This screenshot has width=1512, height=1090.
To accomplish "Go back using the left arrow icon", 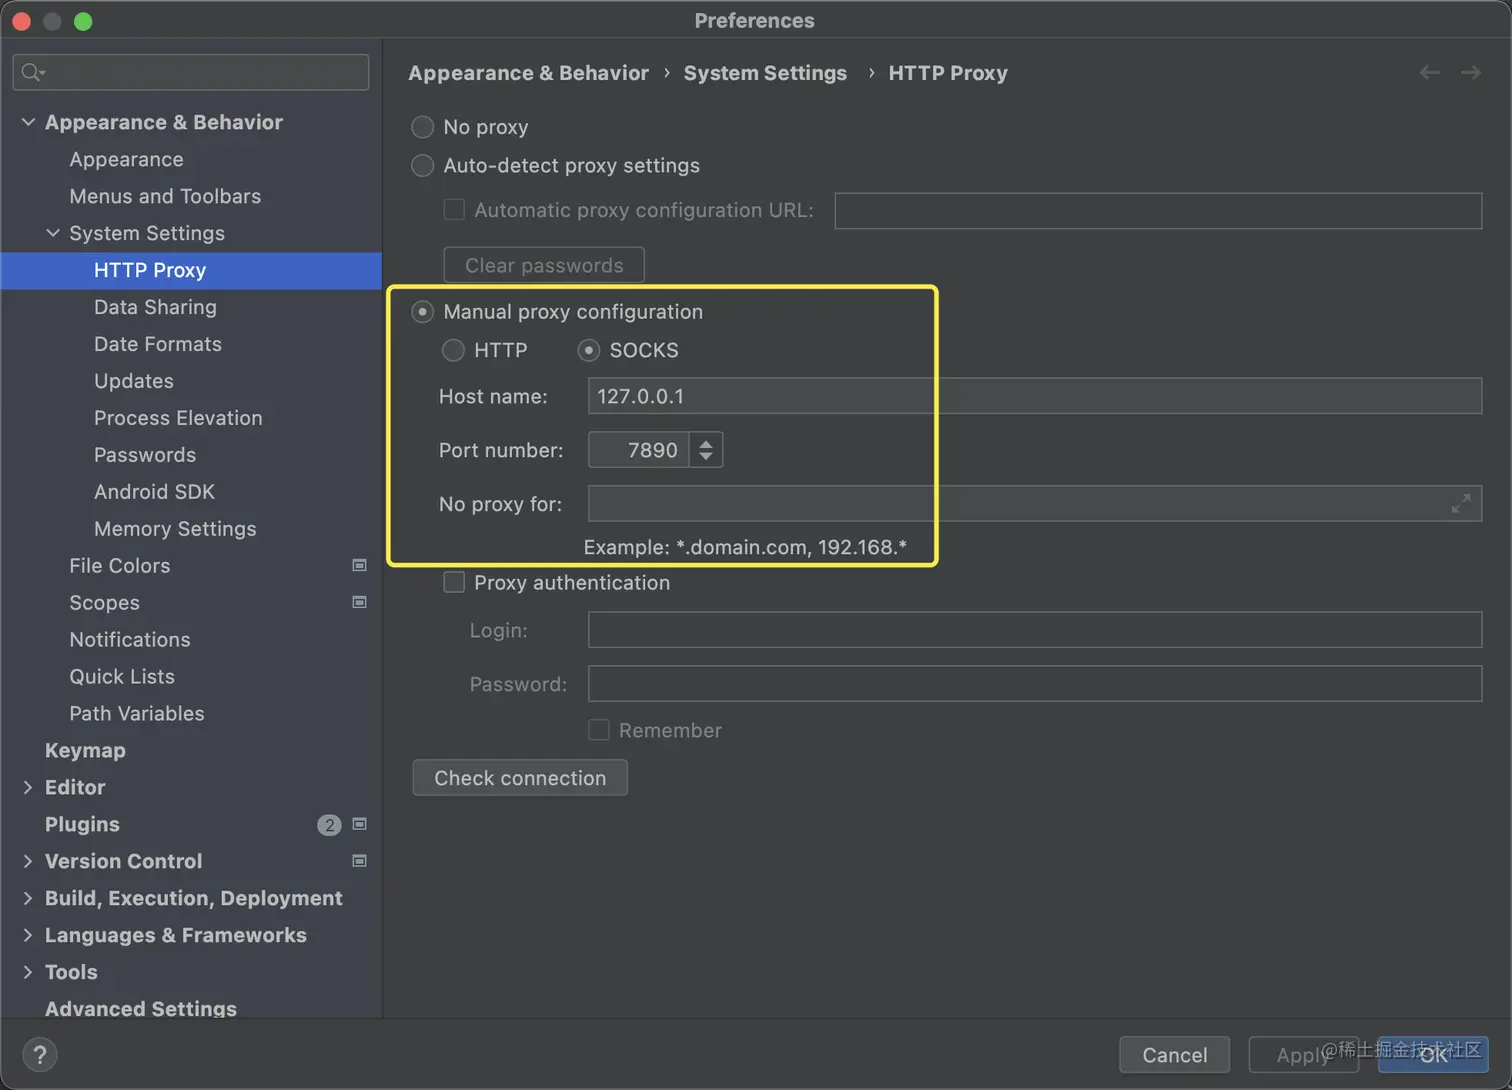I will click(1430, 72).
